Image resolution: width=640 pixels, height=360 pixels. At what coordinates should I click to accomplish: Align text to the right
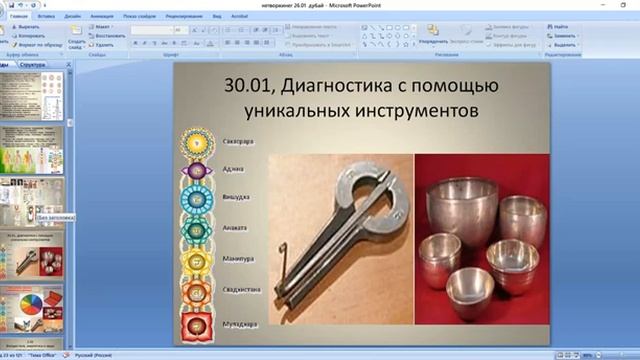tap(247, 43)
